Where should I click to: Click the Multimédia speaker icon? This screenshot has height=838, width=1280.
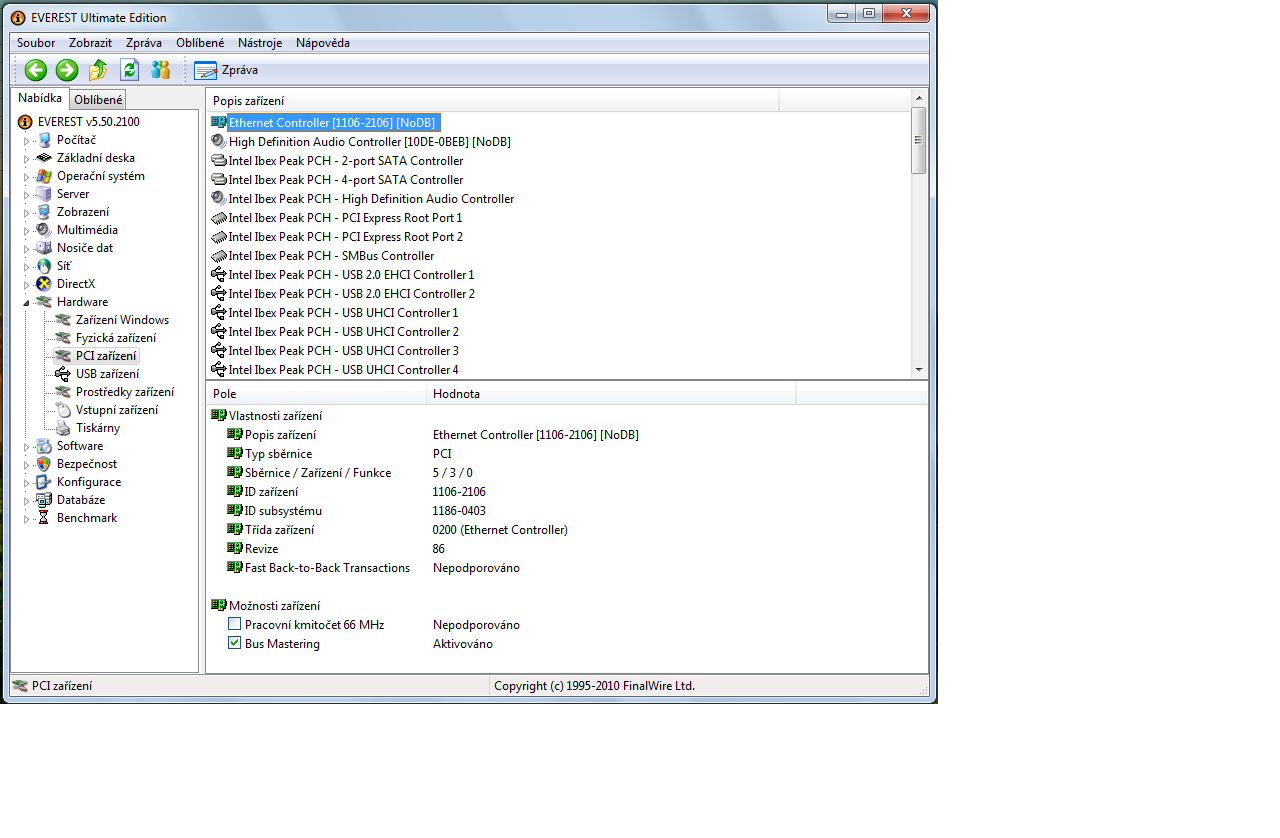[x=44, y=230]
